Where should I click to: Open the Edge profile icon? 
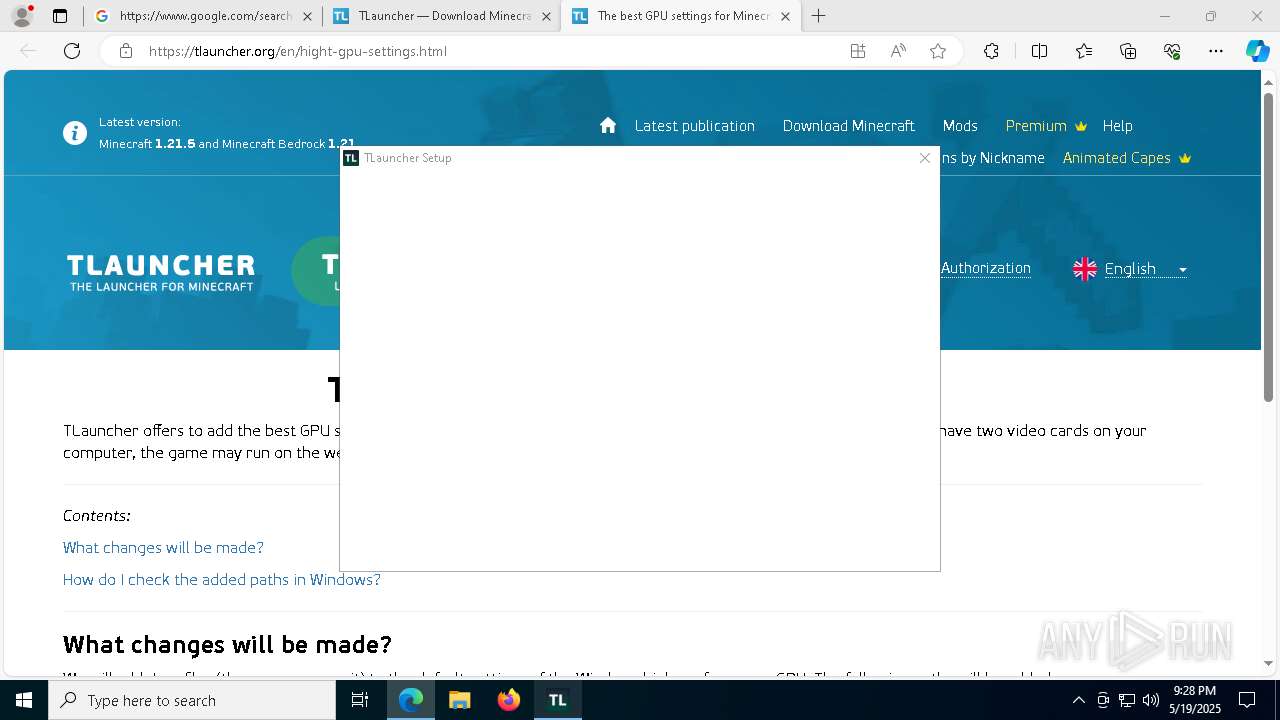(22, 16)
